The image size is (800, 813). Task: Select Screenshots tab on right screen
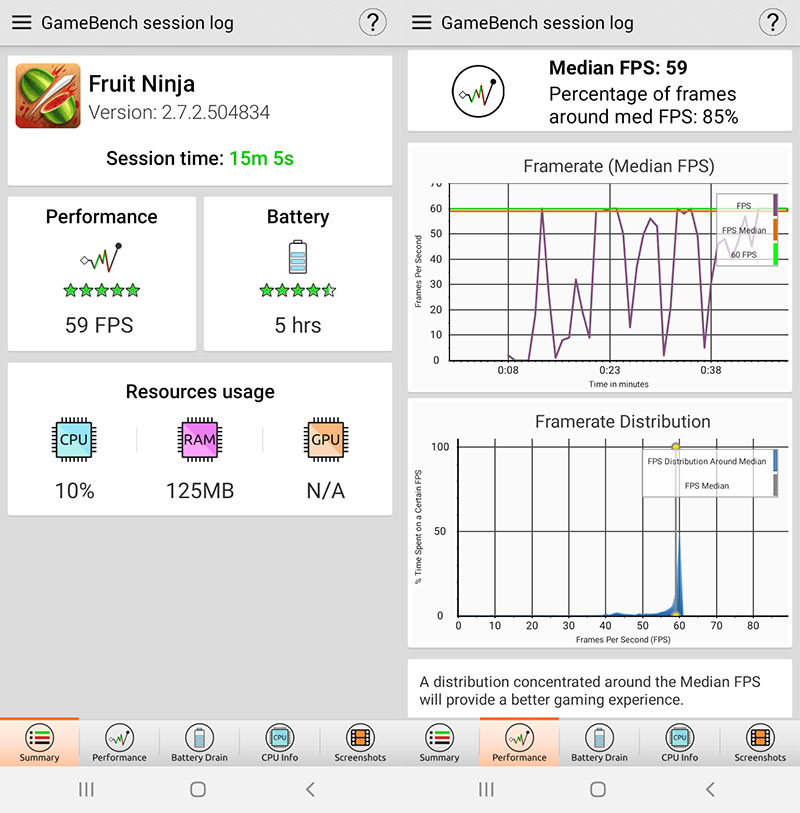pos(760,742)
